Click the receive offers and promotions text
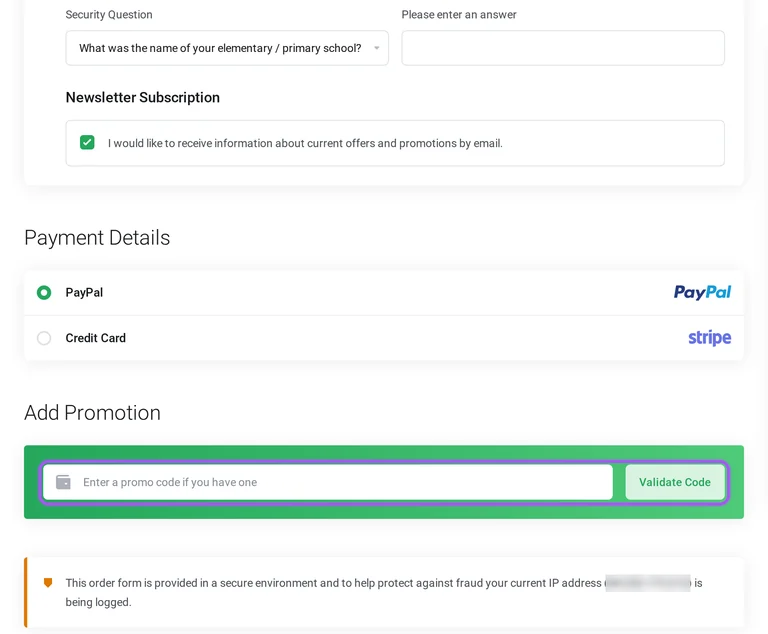768x634 pixels. point(305,143)
